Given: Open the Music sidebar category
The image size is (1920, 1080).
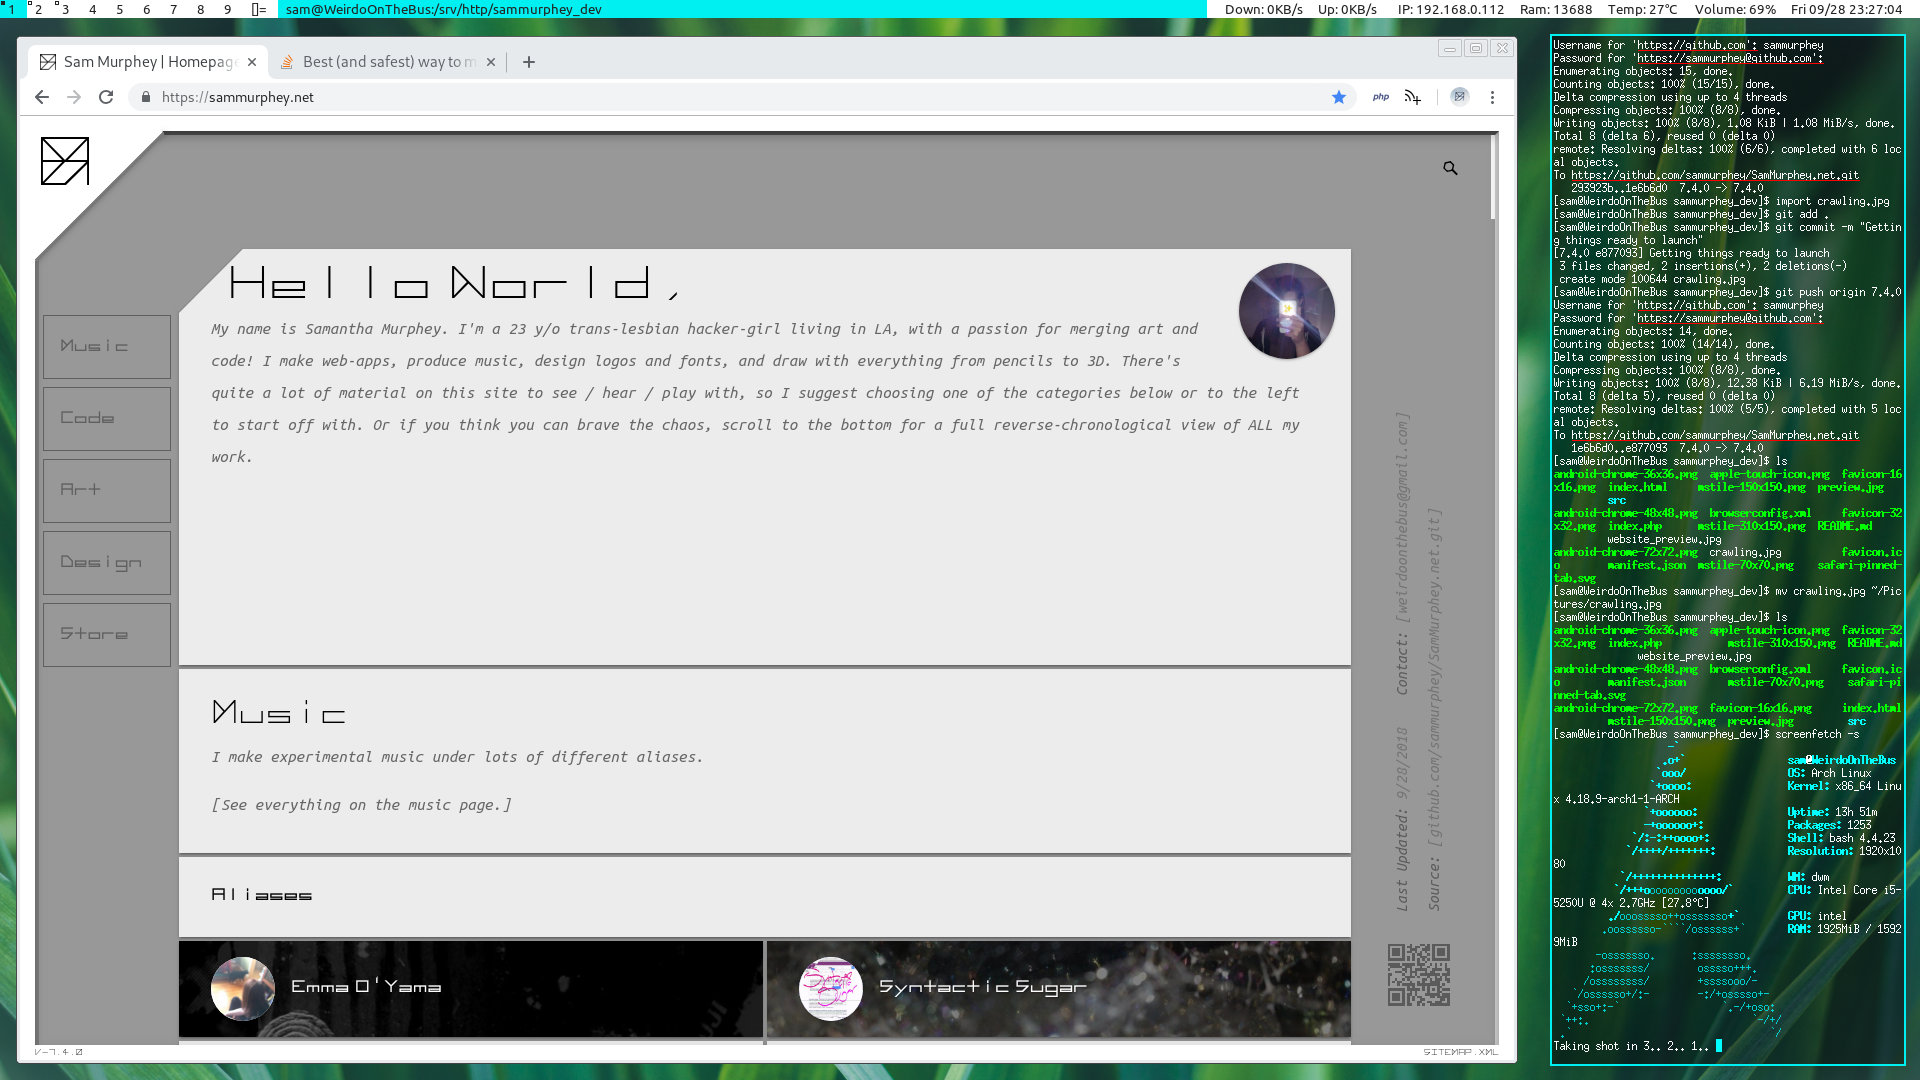Looking at the screenshot, I should (107, 347).
